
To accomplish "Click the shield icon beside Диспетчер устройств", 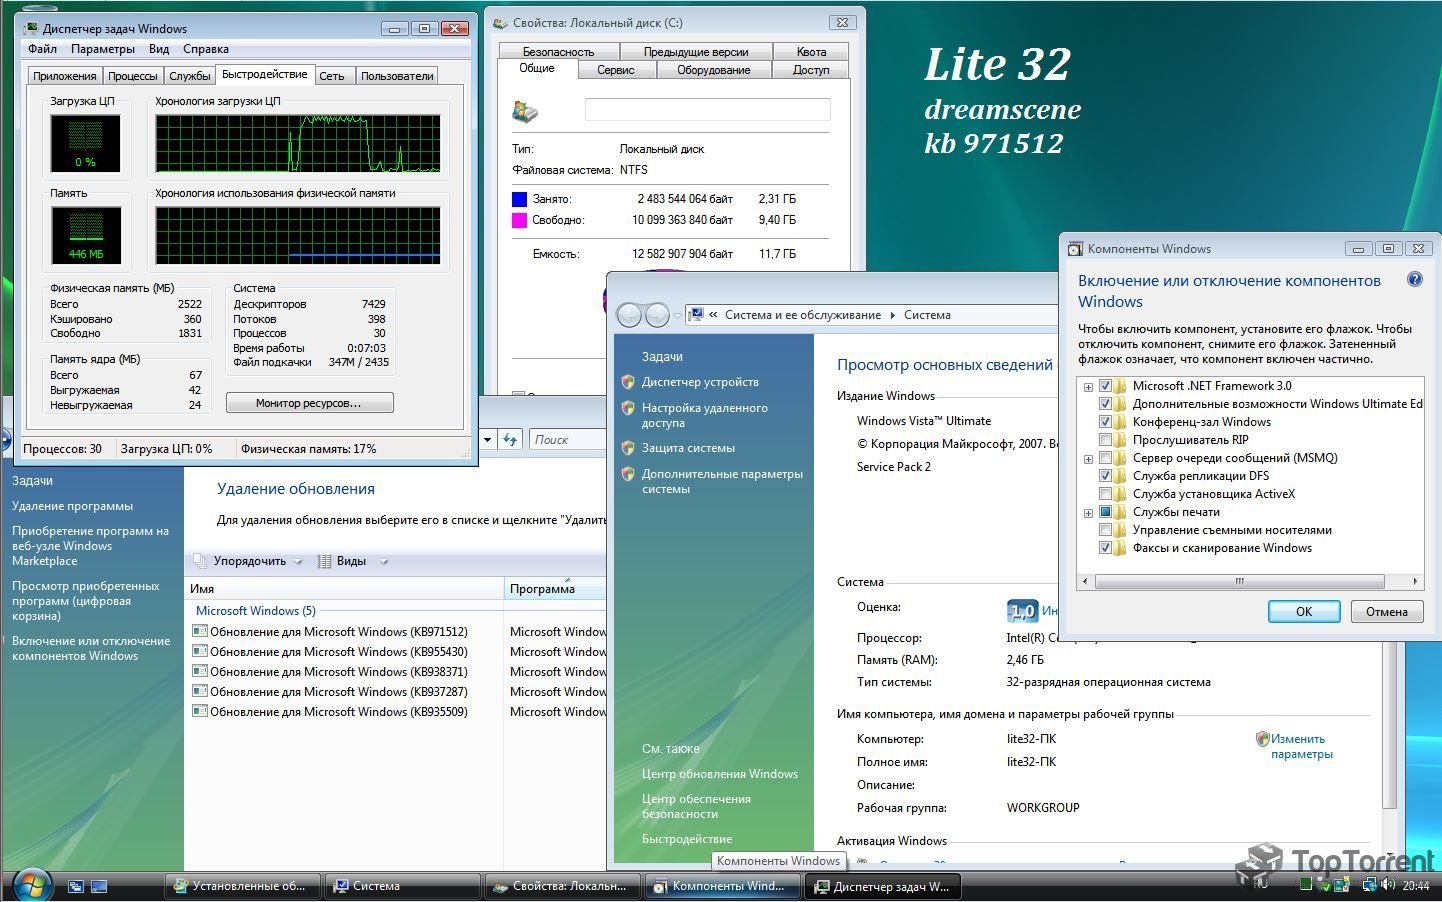I will pos(628,382).
